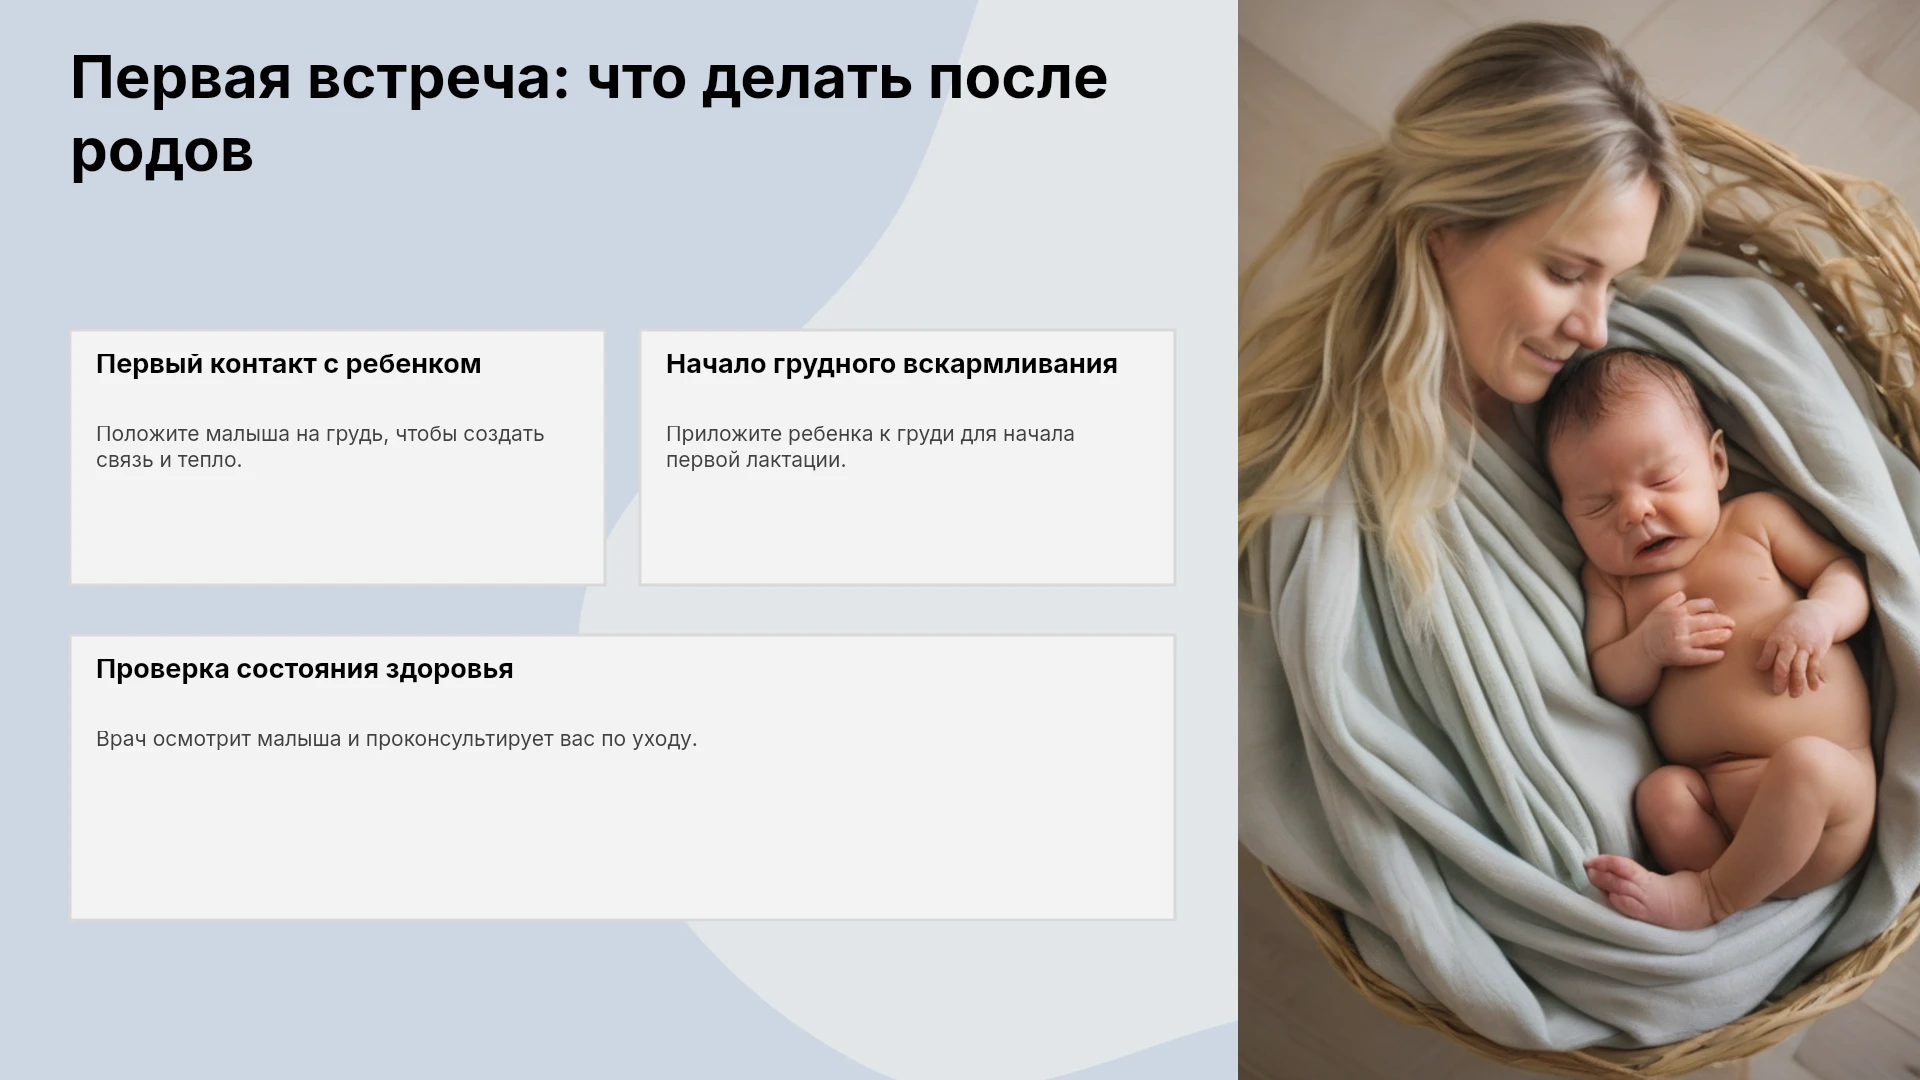Select heading "Первый контакт с ребенком"
1920x1080 pixels.
tap(288, 364)
